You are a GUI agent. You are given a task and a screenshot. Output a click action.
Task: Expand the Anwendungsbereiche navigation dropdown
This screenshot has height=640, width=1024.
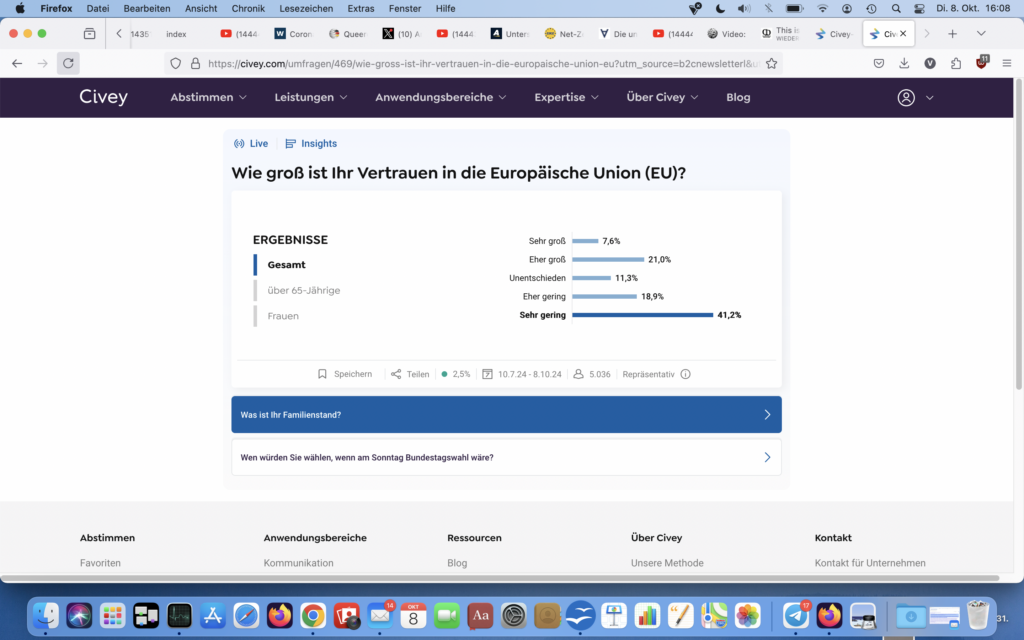(440, 98)
